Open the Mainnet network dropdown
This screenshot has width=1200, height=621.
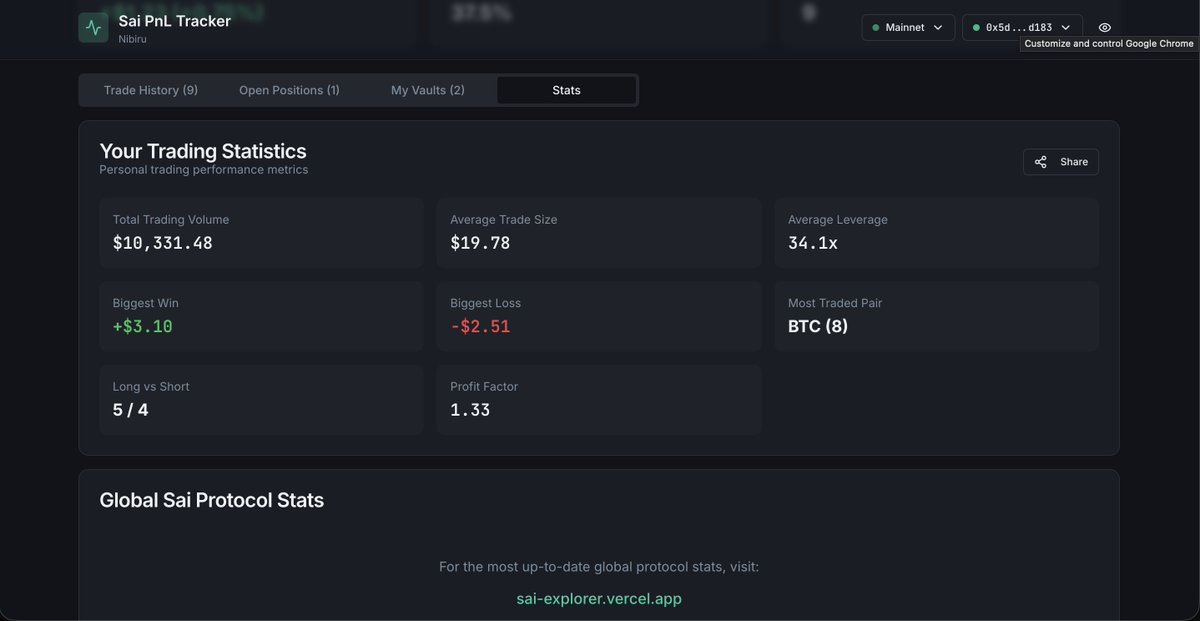pos(908,28)
